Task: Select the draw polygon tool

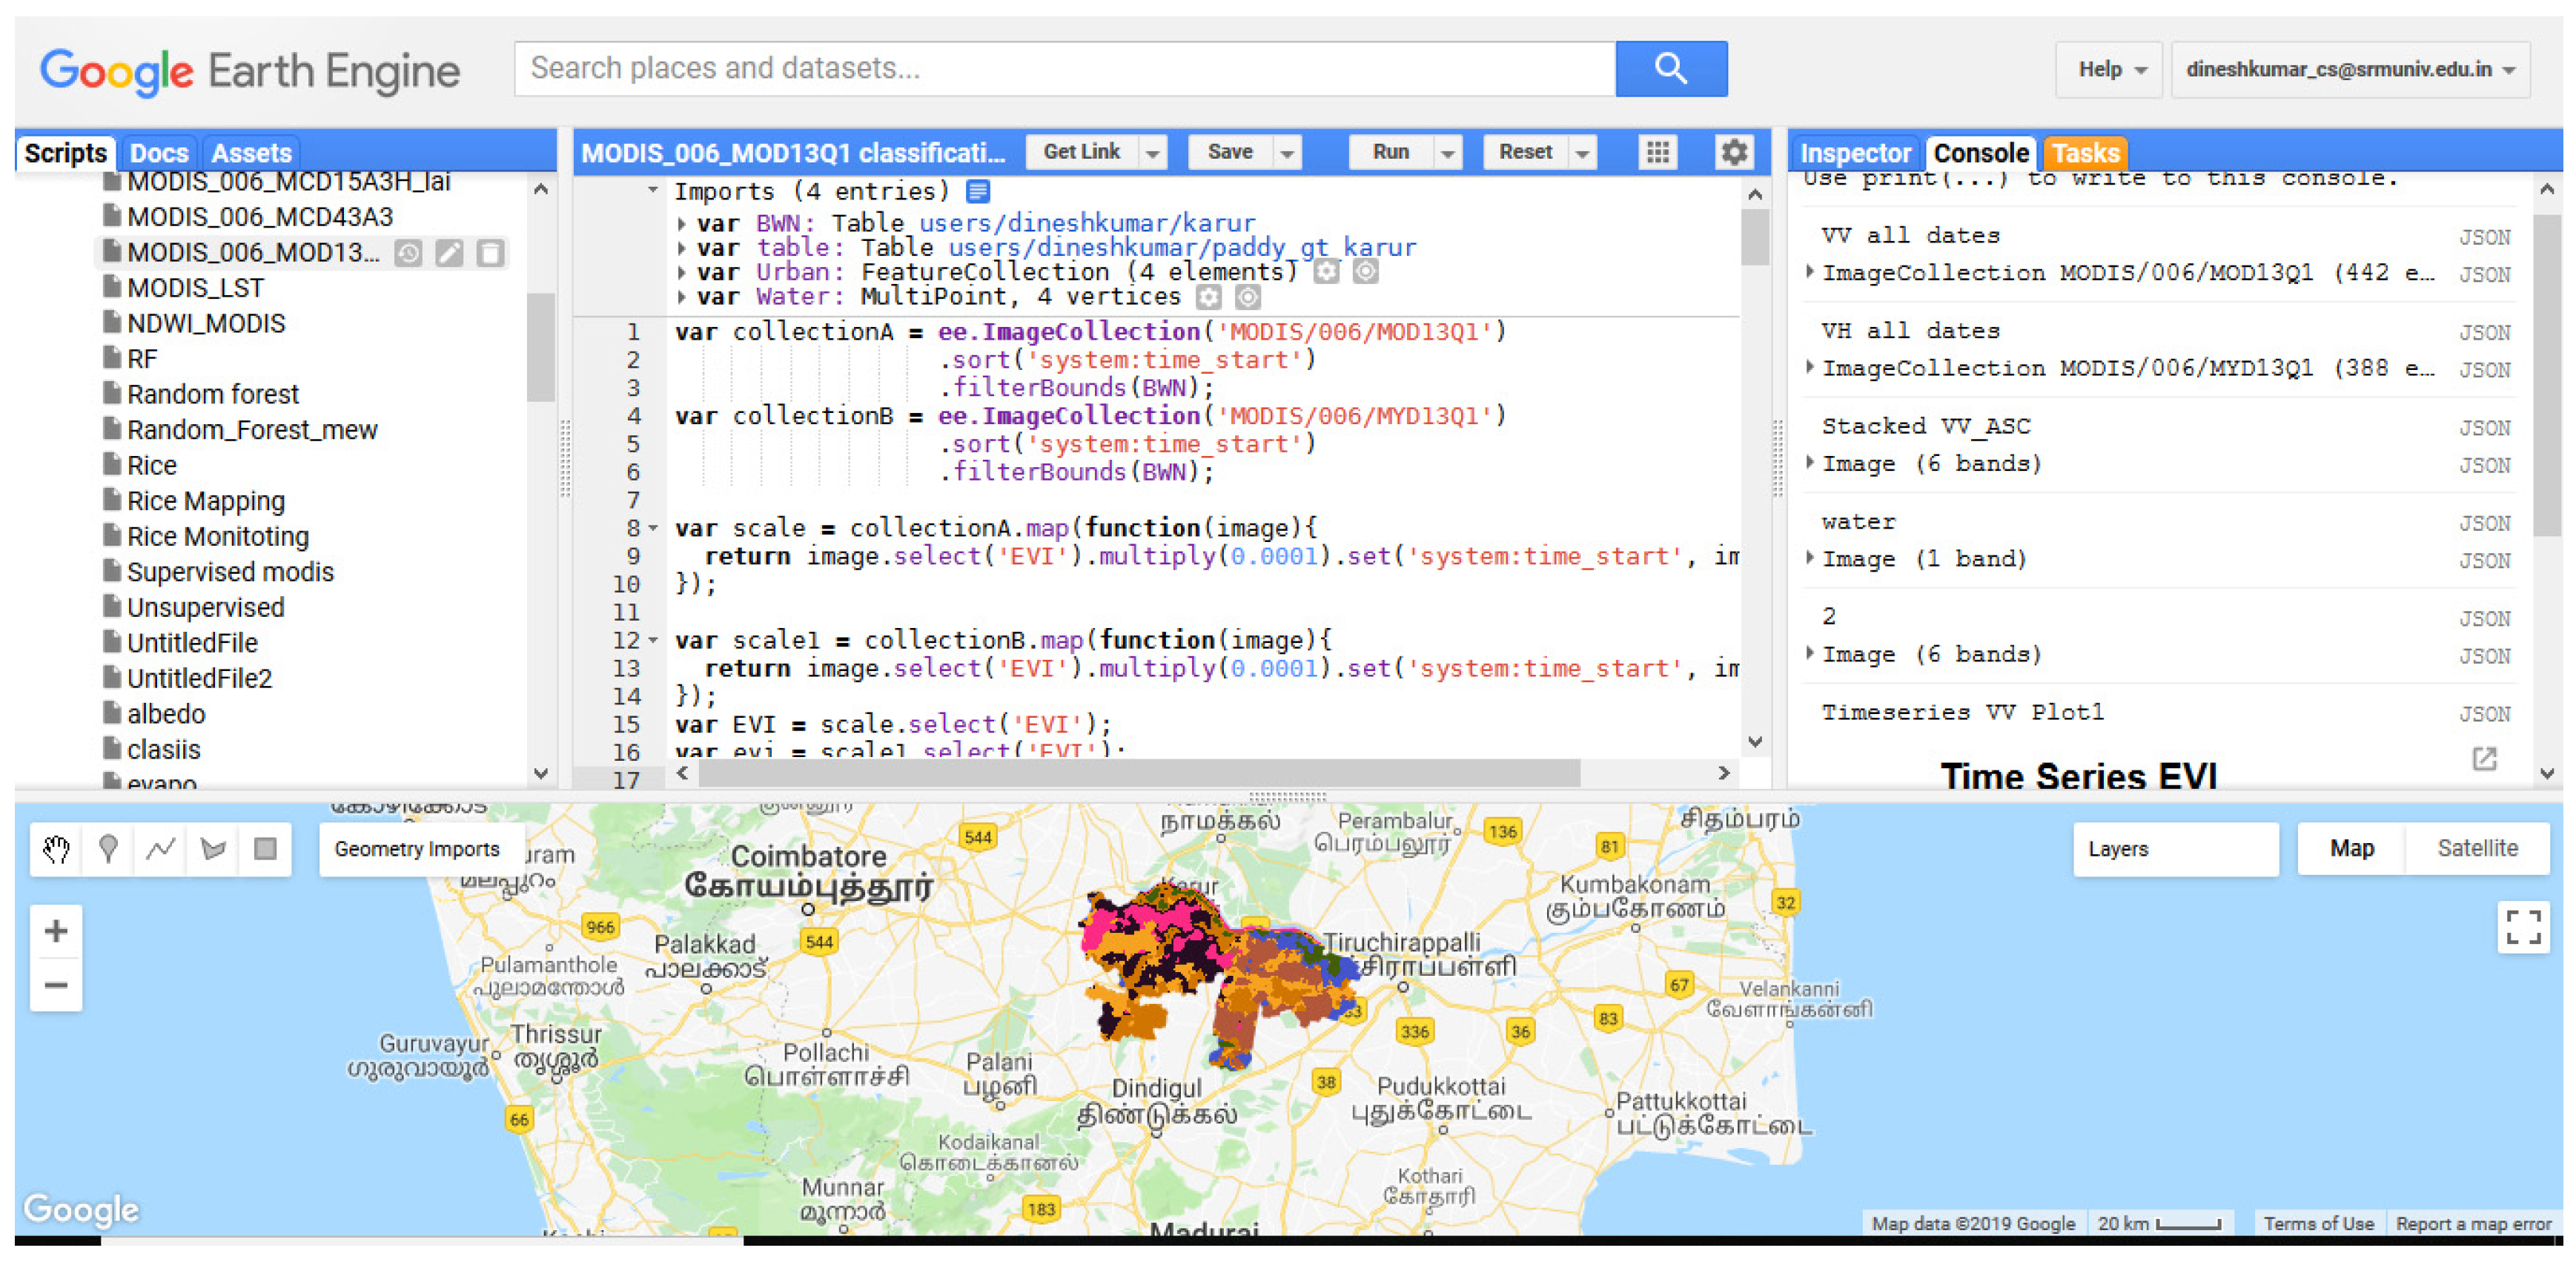Action: [x=213, y=849]
